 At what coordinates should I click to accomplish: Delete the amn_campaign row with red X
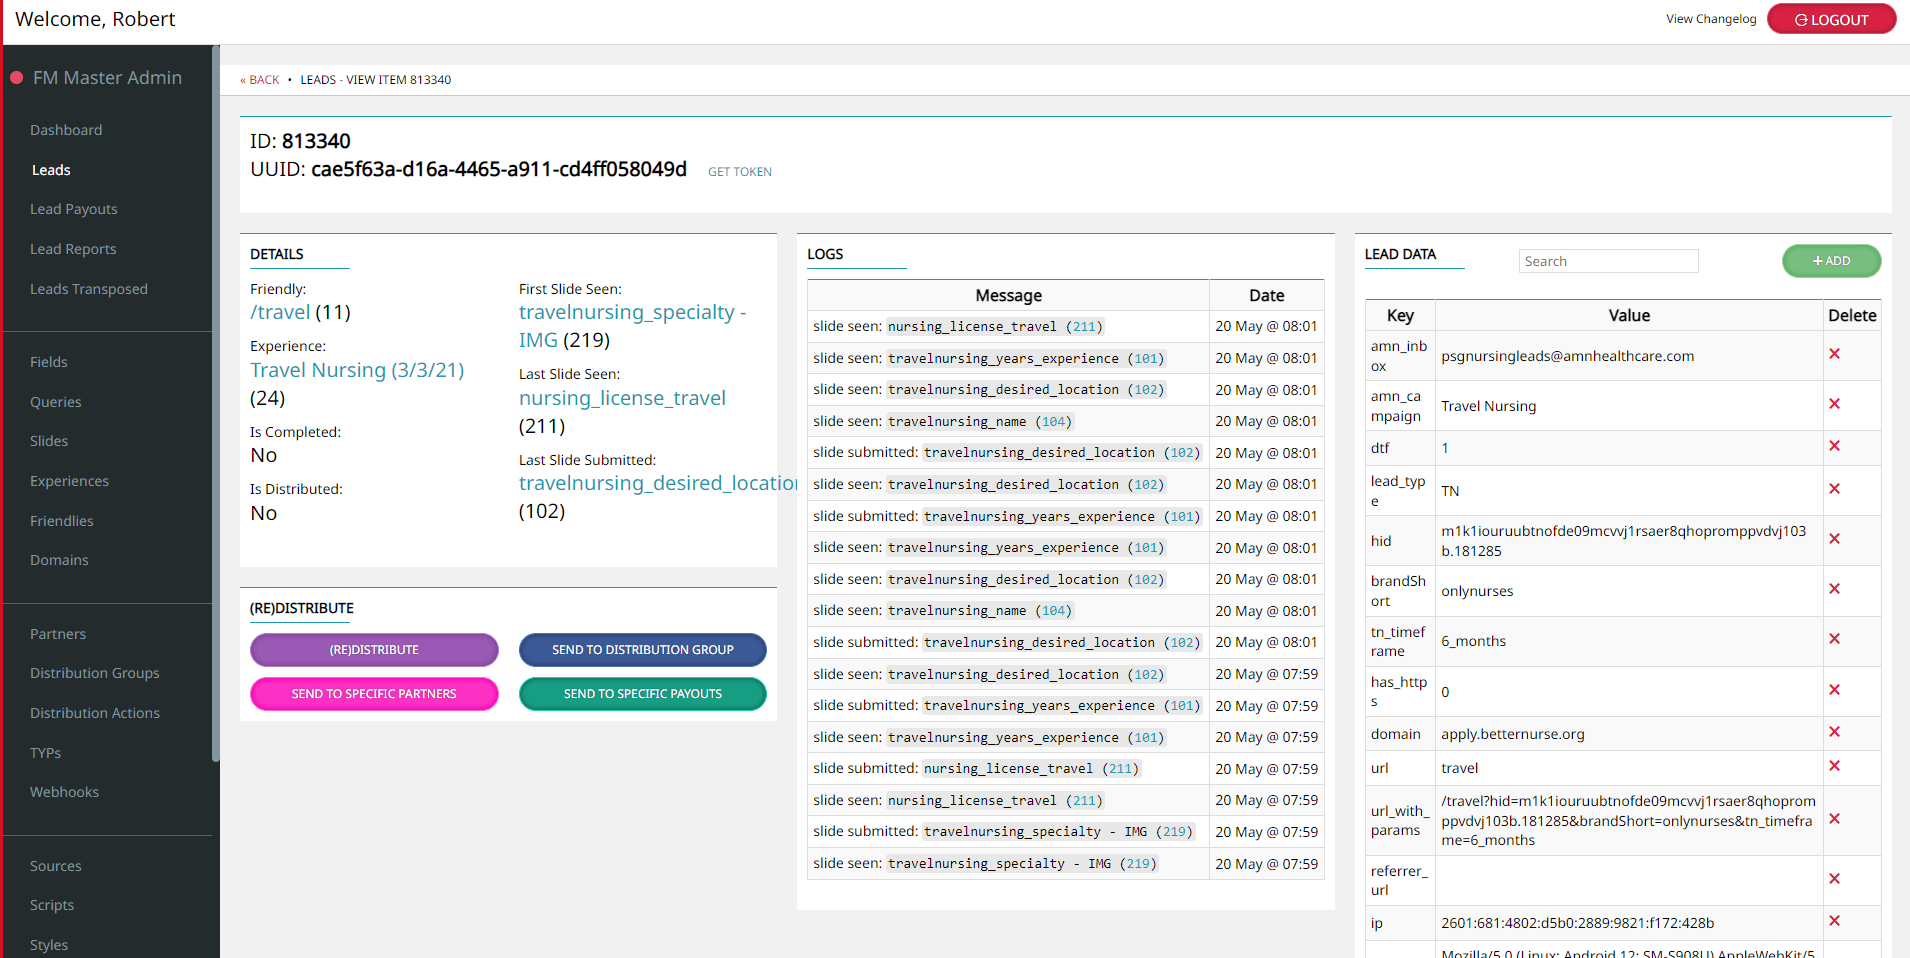[x=1834, y=404]
